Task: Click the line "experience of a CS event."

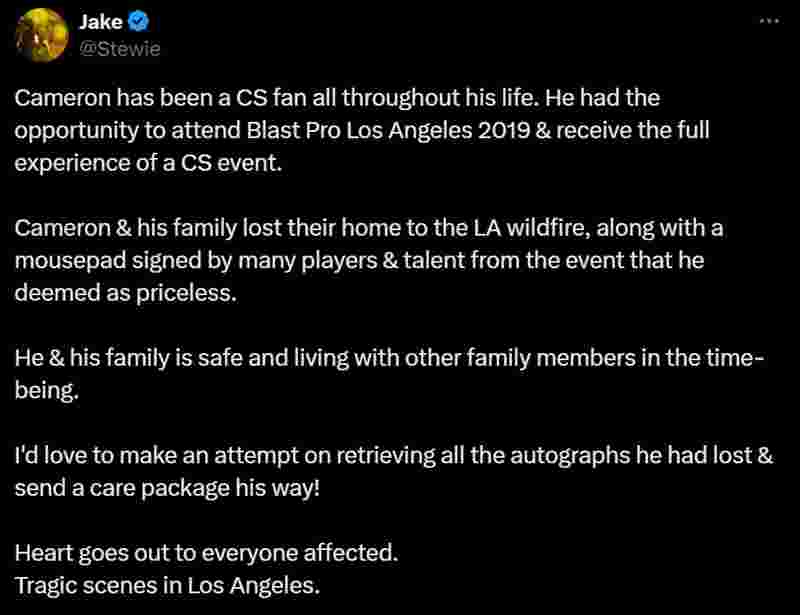Action: pos(148,163)
